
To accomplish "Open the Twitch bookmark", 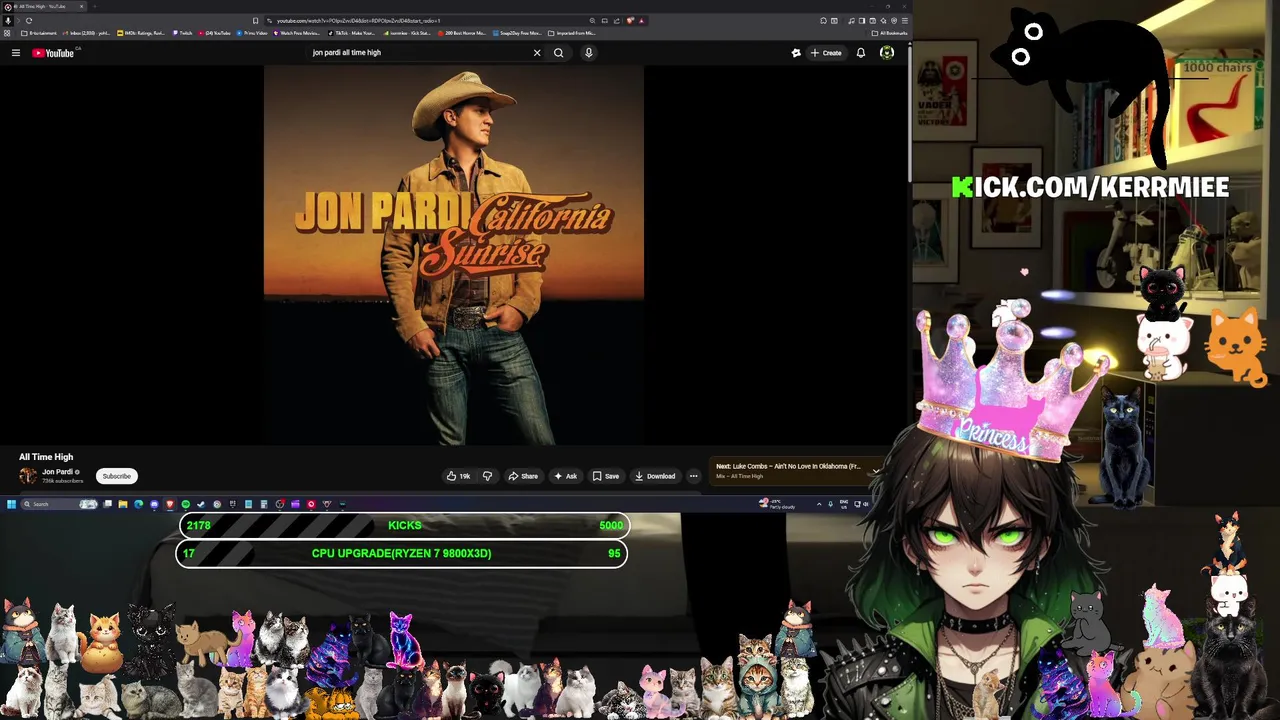I will pos(182,33).
